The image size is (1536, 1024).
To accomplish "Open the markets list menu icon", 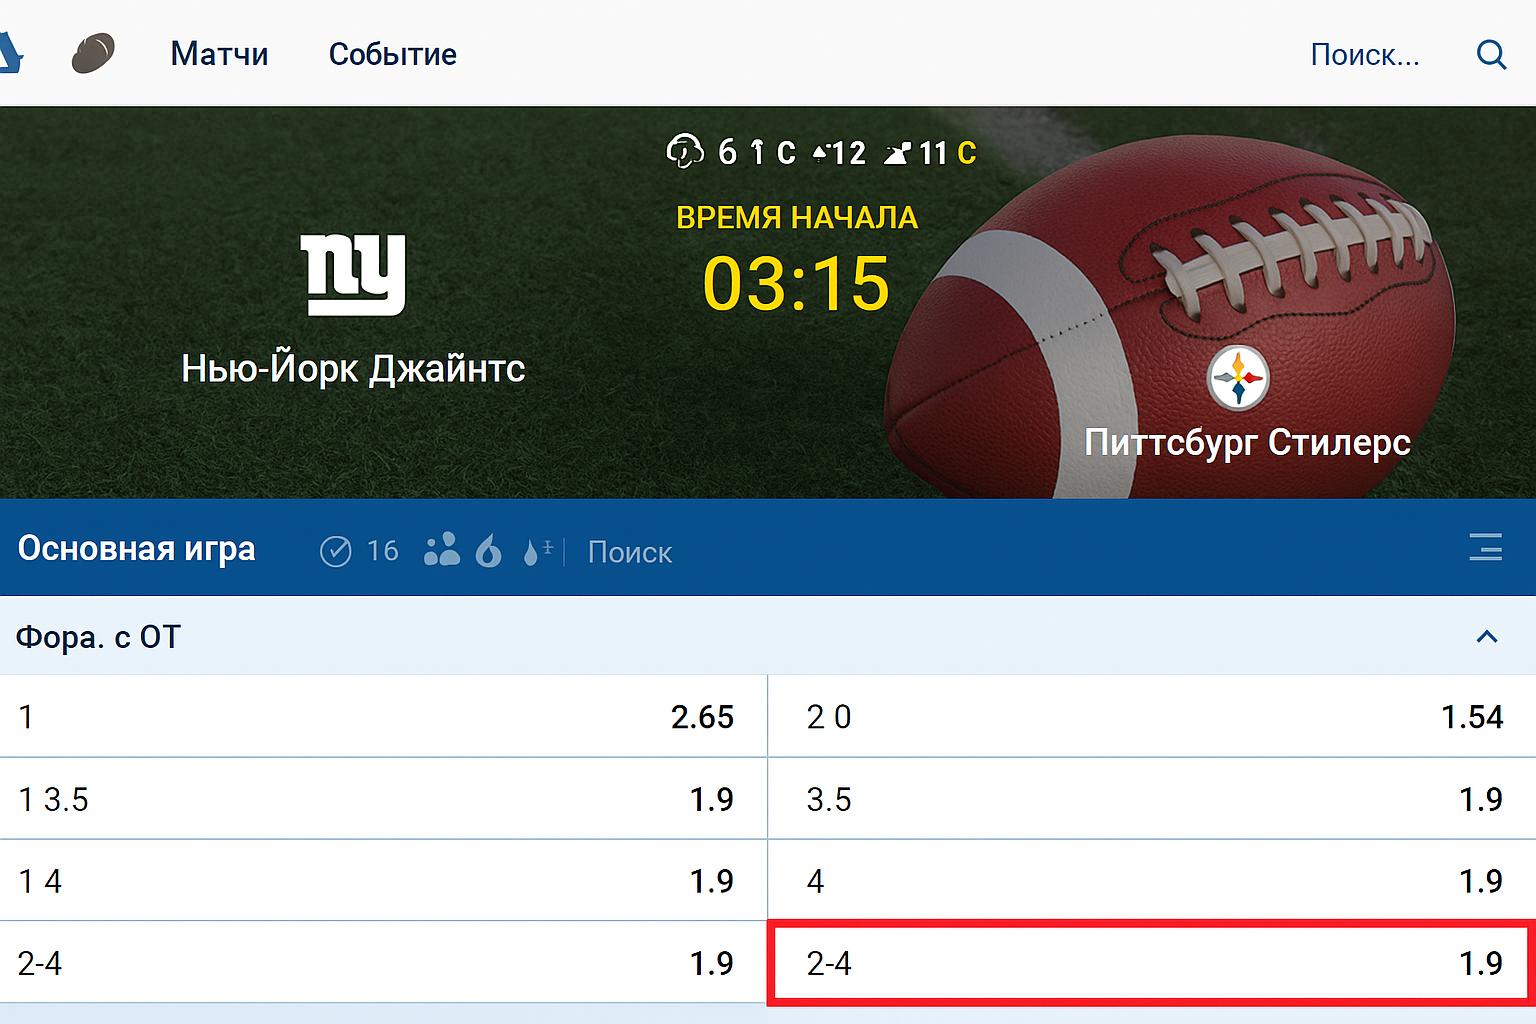I will [x=1485, y=548].
